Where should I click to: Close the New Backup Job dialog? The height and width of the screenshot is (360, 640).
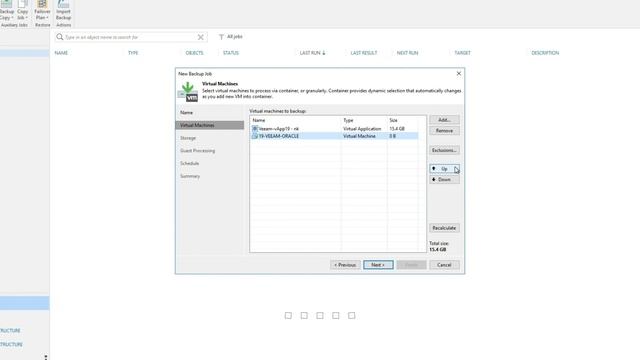point(459,73)
